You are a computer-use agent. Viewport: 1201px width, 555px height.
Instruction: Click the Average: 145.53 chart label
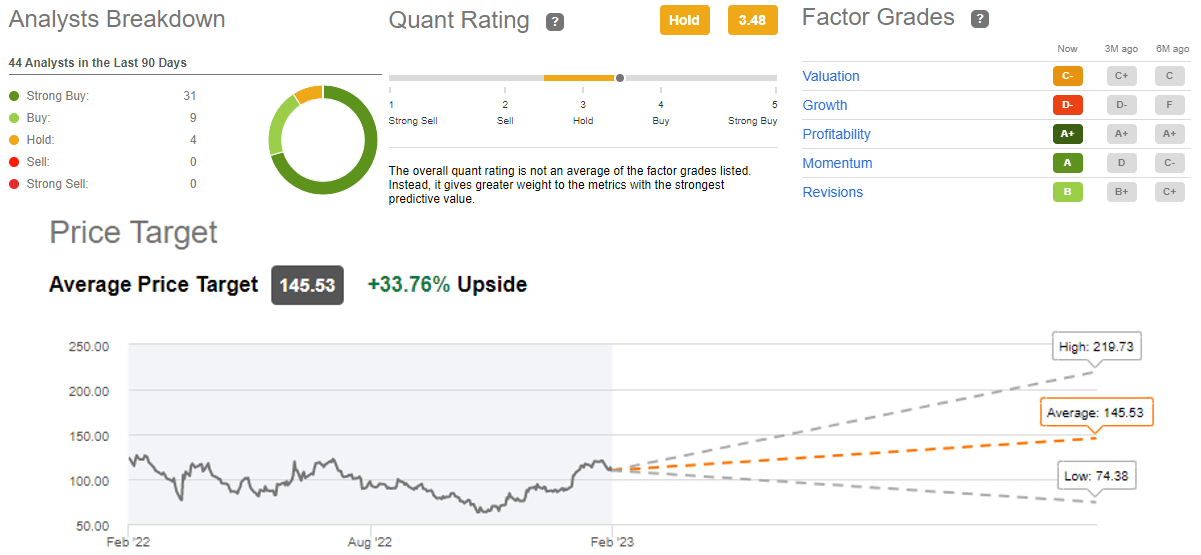(x=1096, y=412)
